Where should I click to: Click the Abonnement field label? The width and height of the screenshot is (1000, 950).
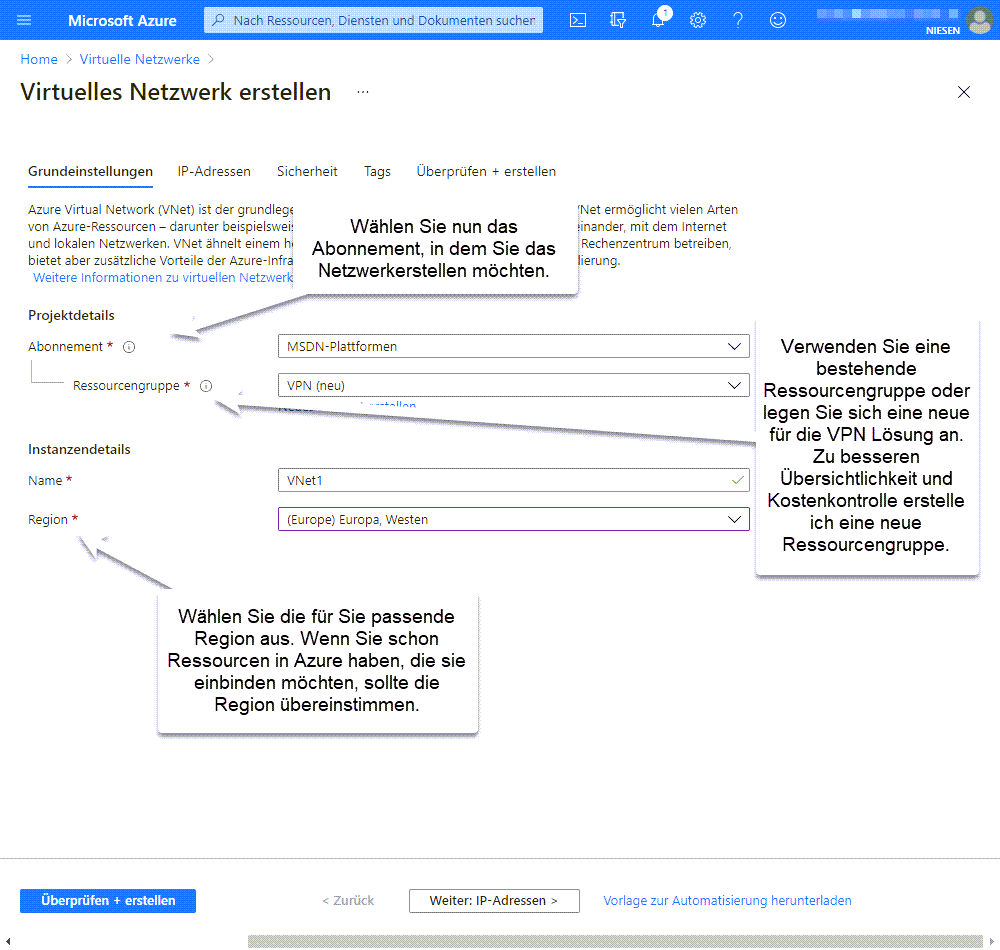click(x=65, y=346)
